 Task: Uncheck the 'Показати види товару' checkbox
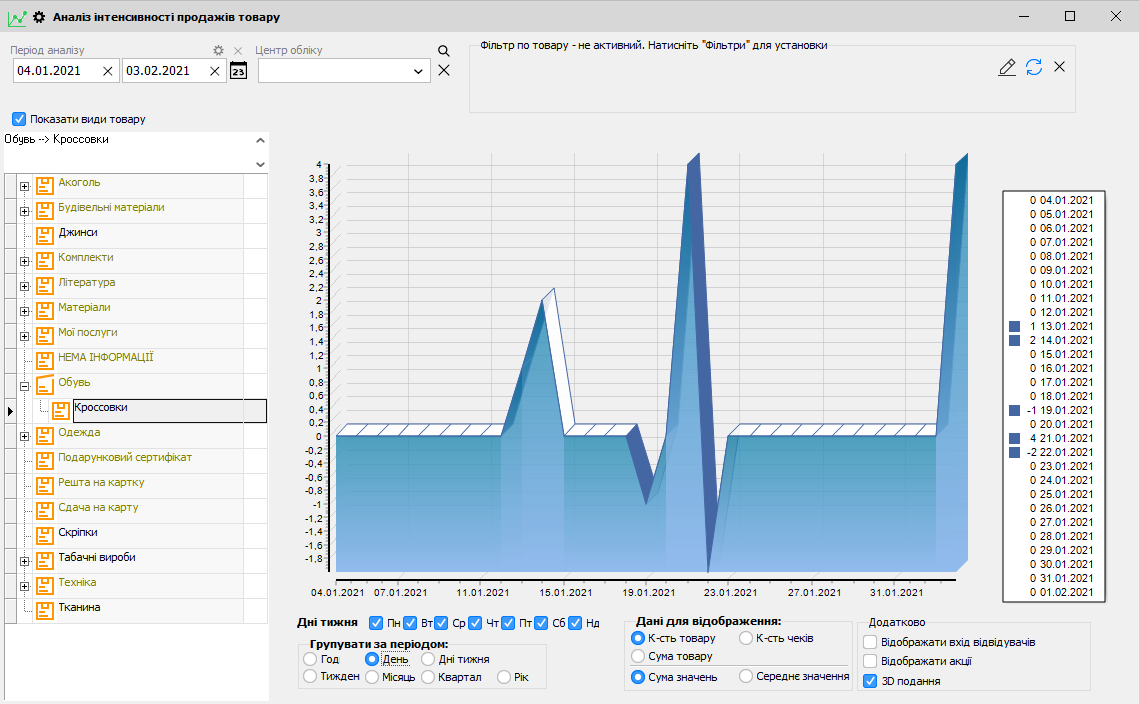coord(19,119)
